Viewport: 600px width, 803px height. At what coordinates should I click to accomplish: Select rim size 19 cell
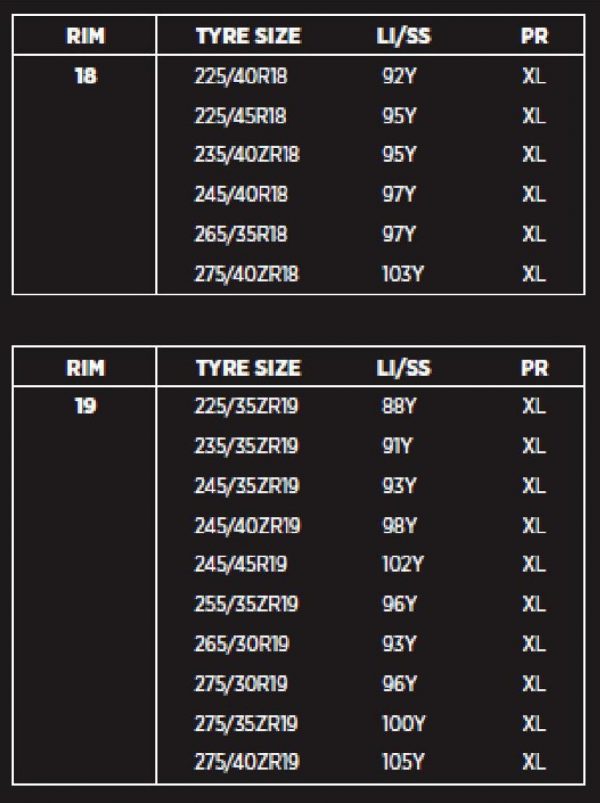(85, 407)
